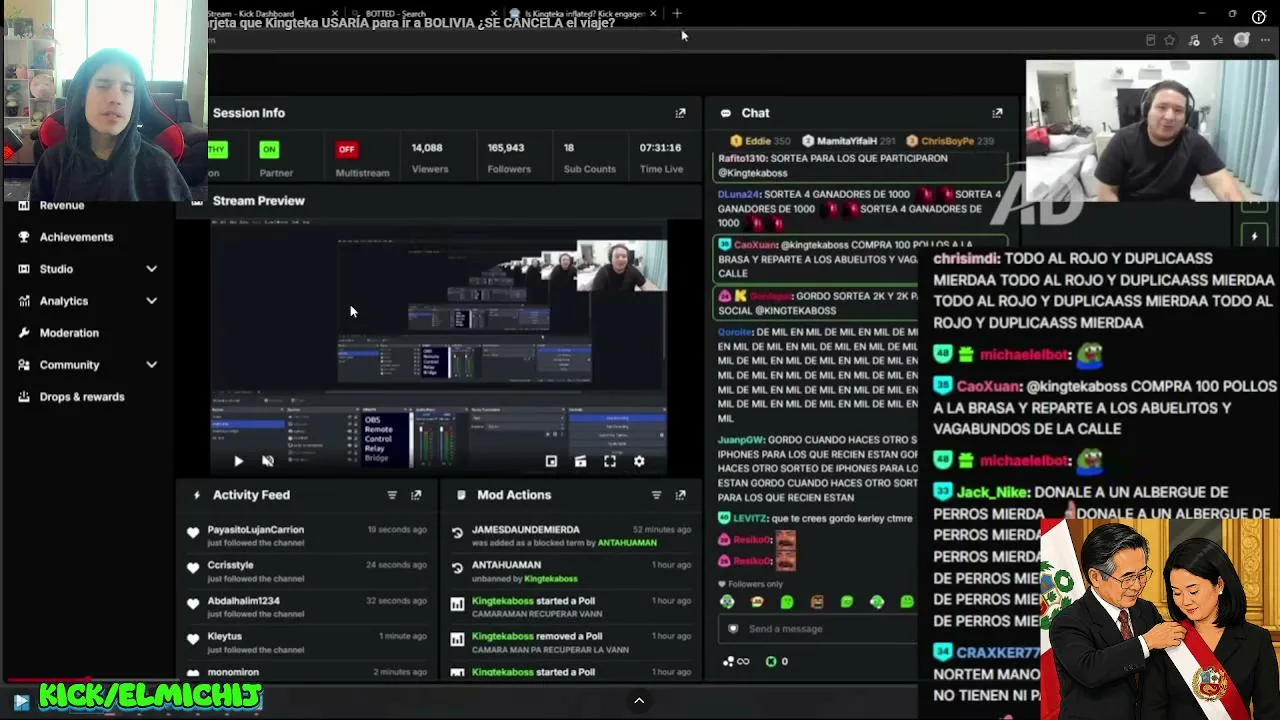Viewport: 1280px width, 720px height.
Task: Click DLuna24 username in chat
Action: coord(739,194)
